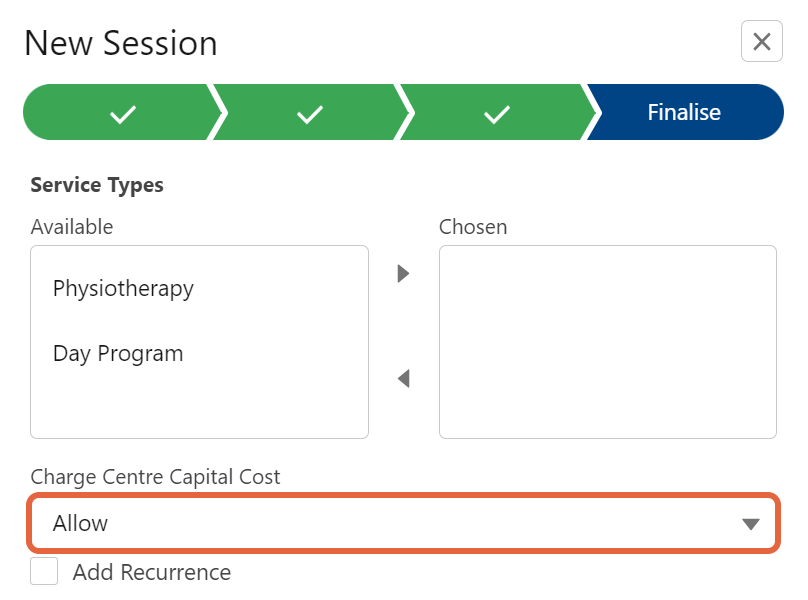Go to the Finalise step
Image resolution: width=808 pixels, height=600 pixels.
click(684, 112)
